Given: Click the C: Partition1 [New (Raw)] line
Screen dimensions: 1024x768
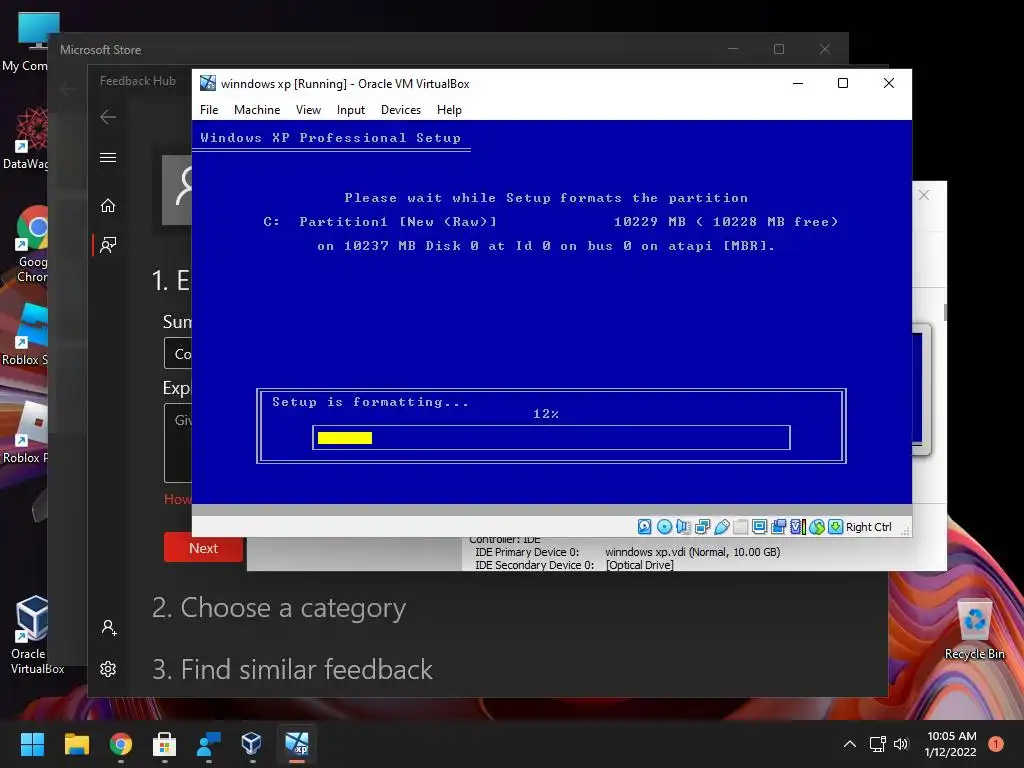Looking at the screenshot, I should [551, 222].
